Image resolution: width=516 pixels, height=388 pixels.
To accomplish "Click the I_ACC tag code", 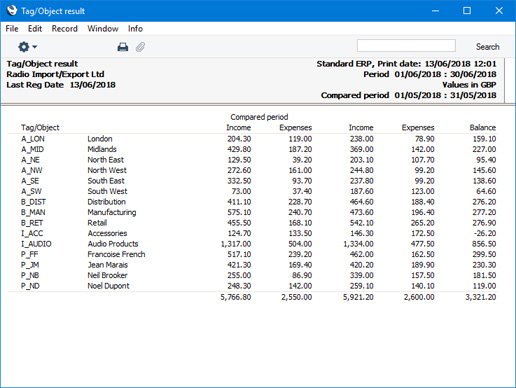I will [32, 233].
